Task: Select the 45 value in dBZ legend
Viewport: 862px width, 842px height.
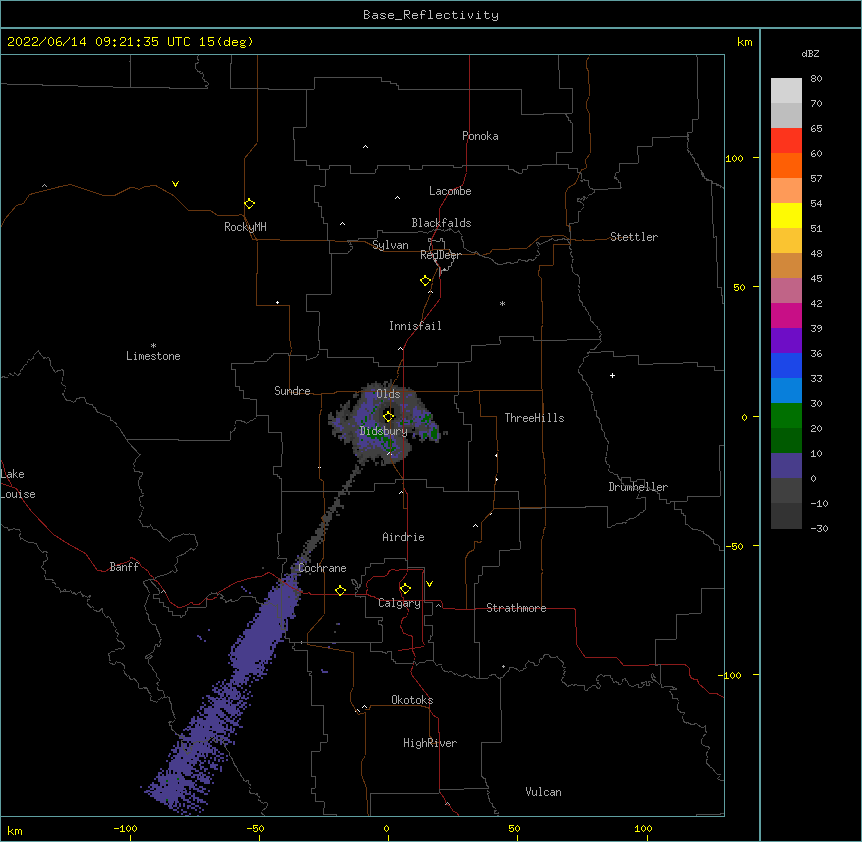Action: [x=816, y=279]
